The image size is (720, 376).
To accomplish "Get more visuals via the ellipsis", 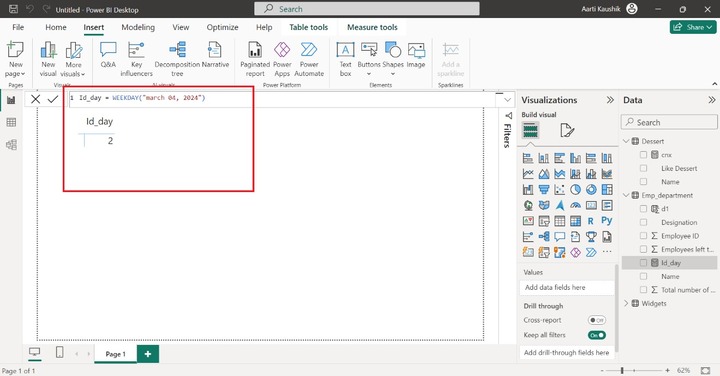I will [x=607, y=252].
